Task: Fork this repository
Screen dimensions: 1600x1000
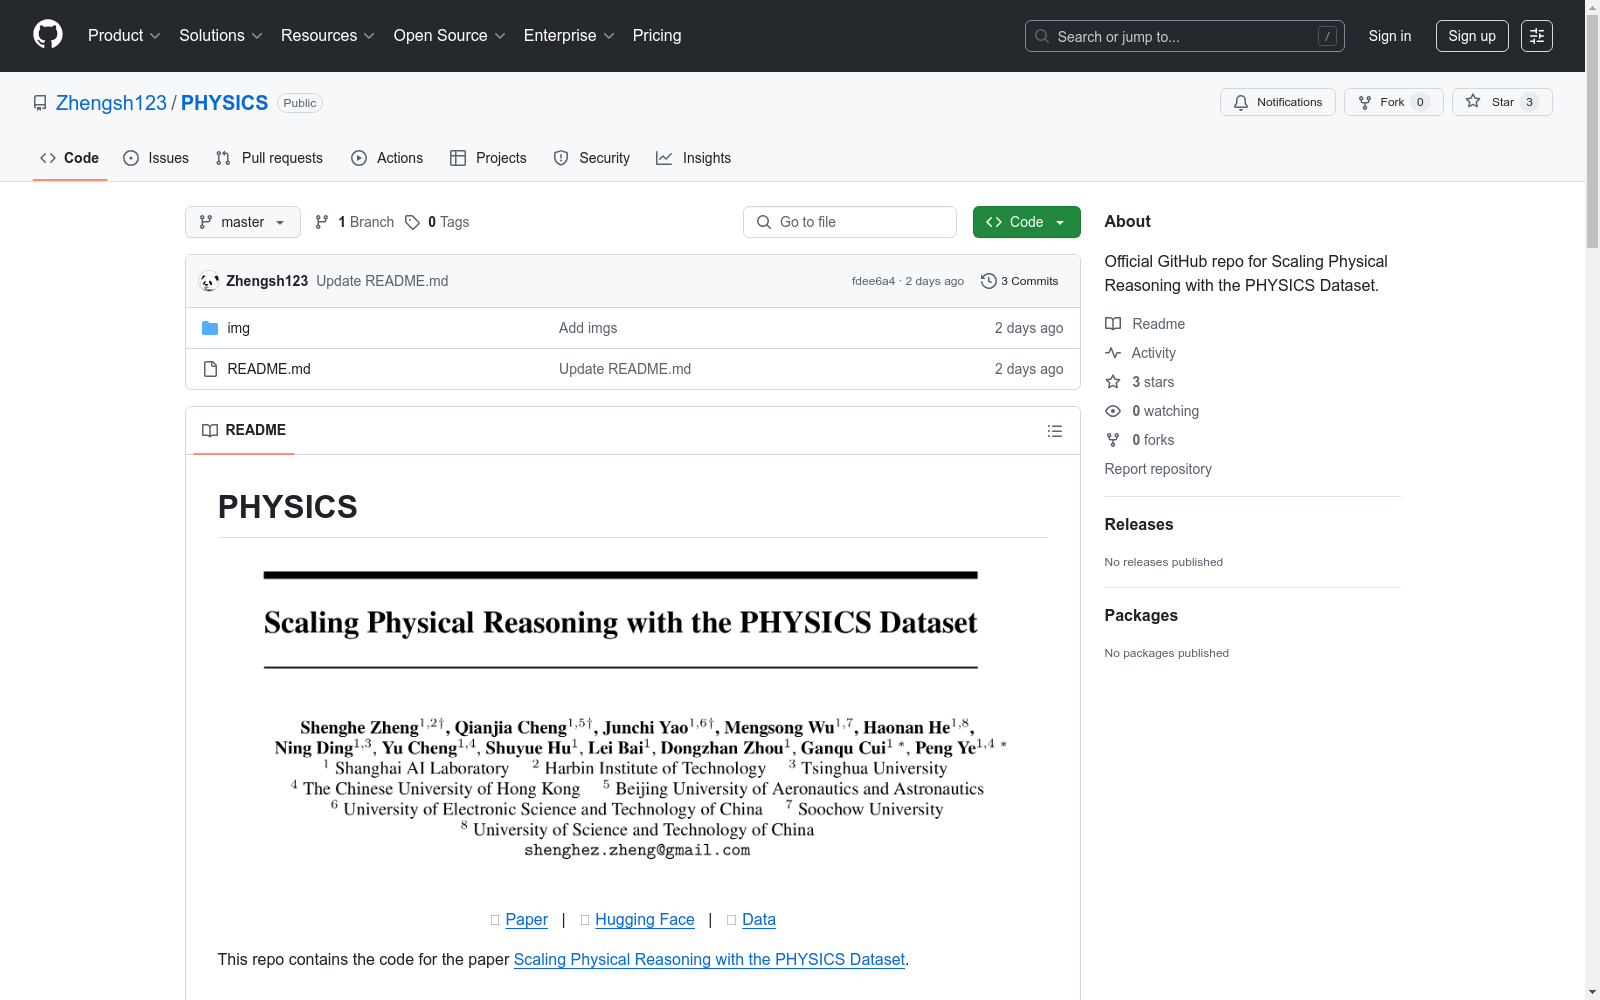Action: (1393, 102)
